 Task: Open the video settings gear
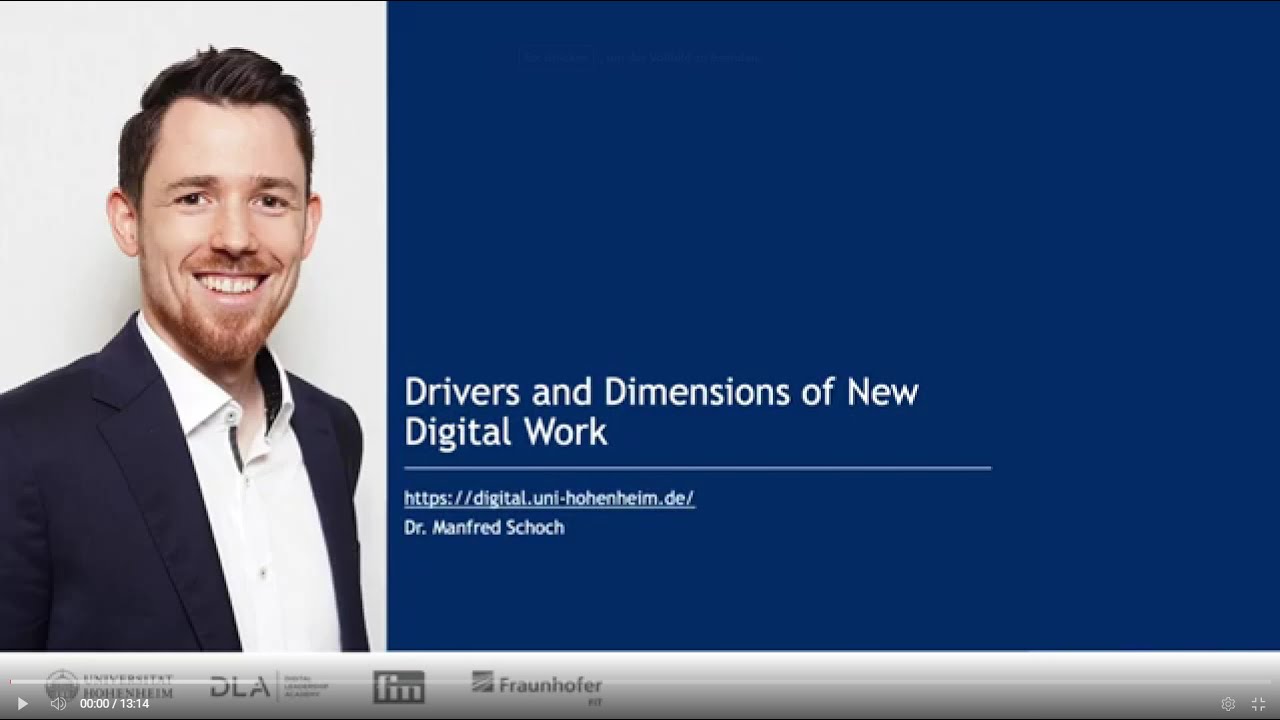point(1228,704)
